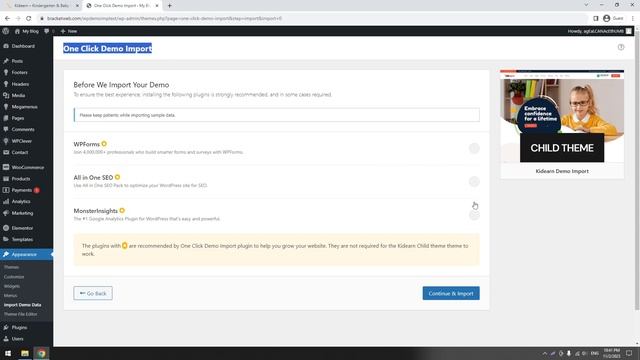The width and height of the screenshot is (640, 360).
Task: Close the One Click Demo Import tab
Action: (157, 6)
